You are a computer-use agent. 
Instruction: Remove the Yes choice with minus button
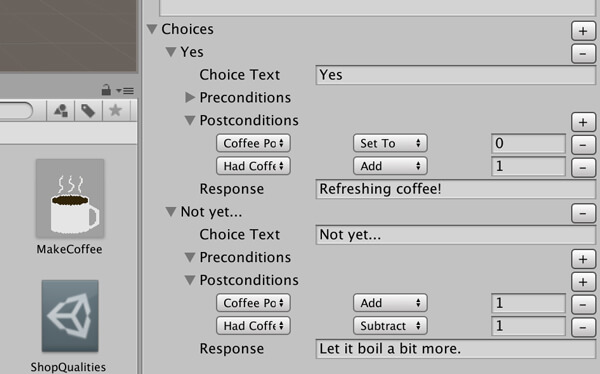(583, 53)
